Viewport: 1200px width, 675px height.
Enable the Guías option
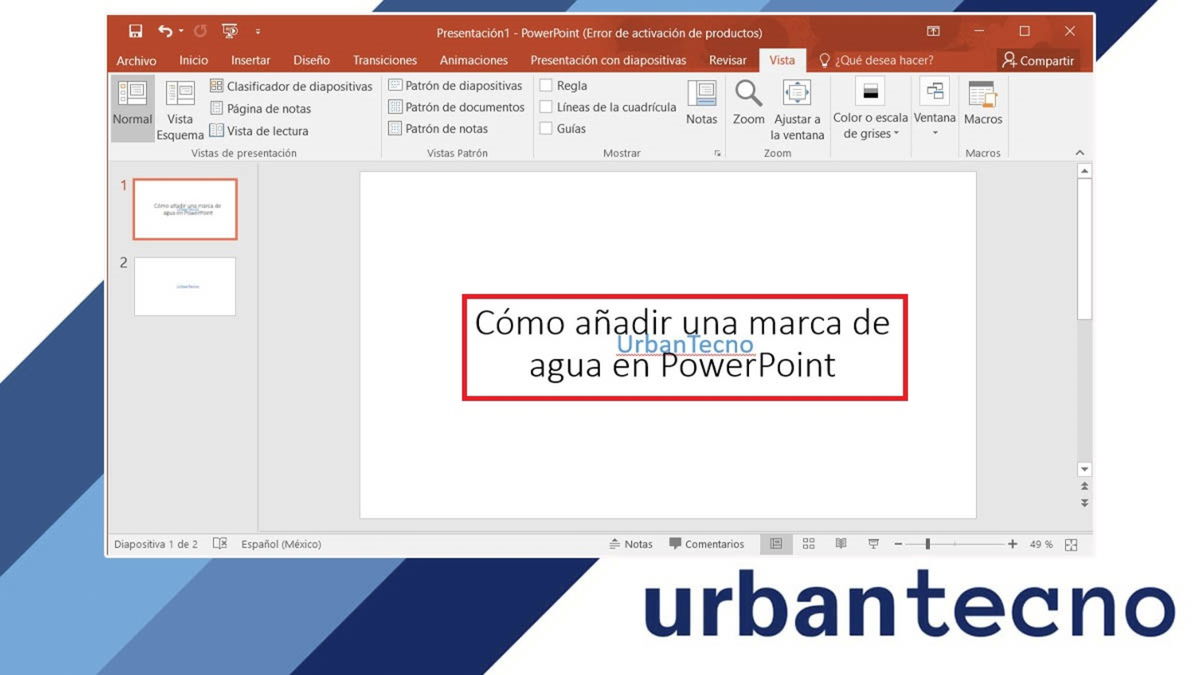point(546,128)
